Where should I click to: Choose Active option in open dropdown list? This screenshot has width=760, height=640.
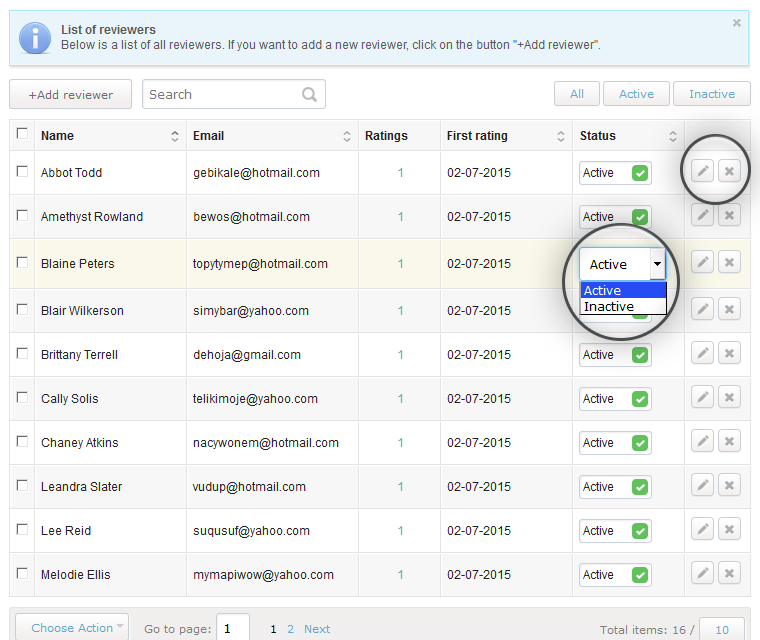[623, 290]
